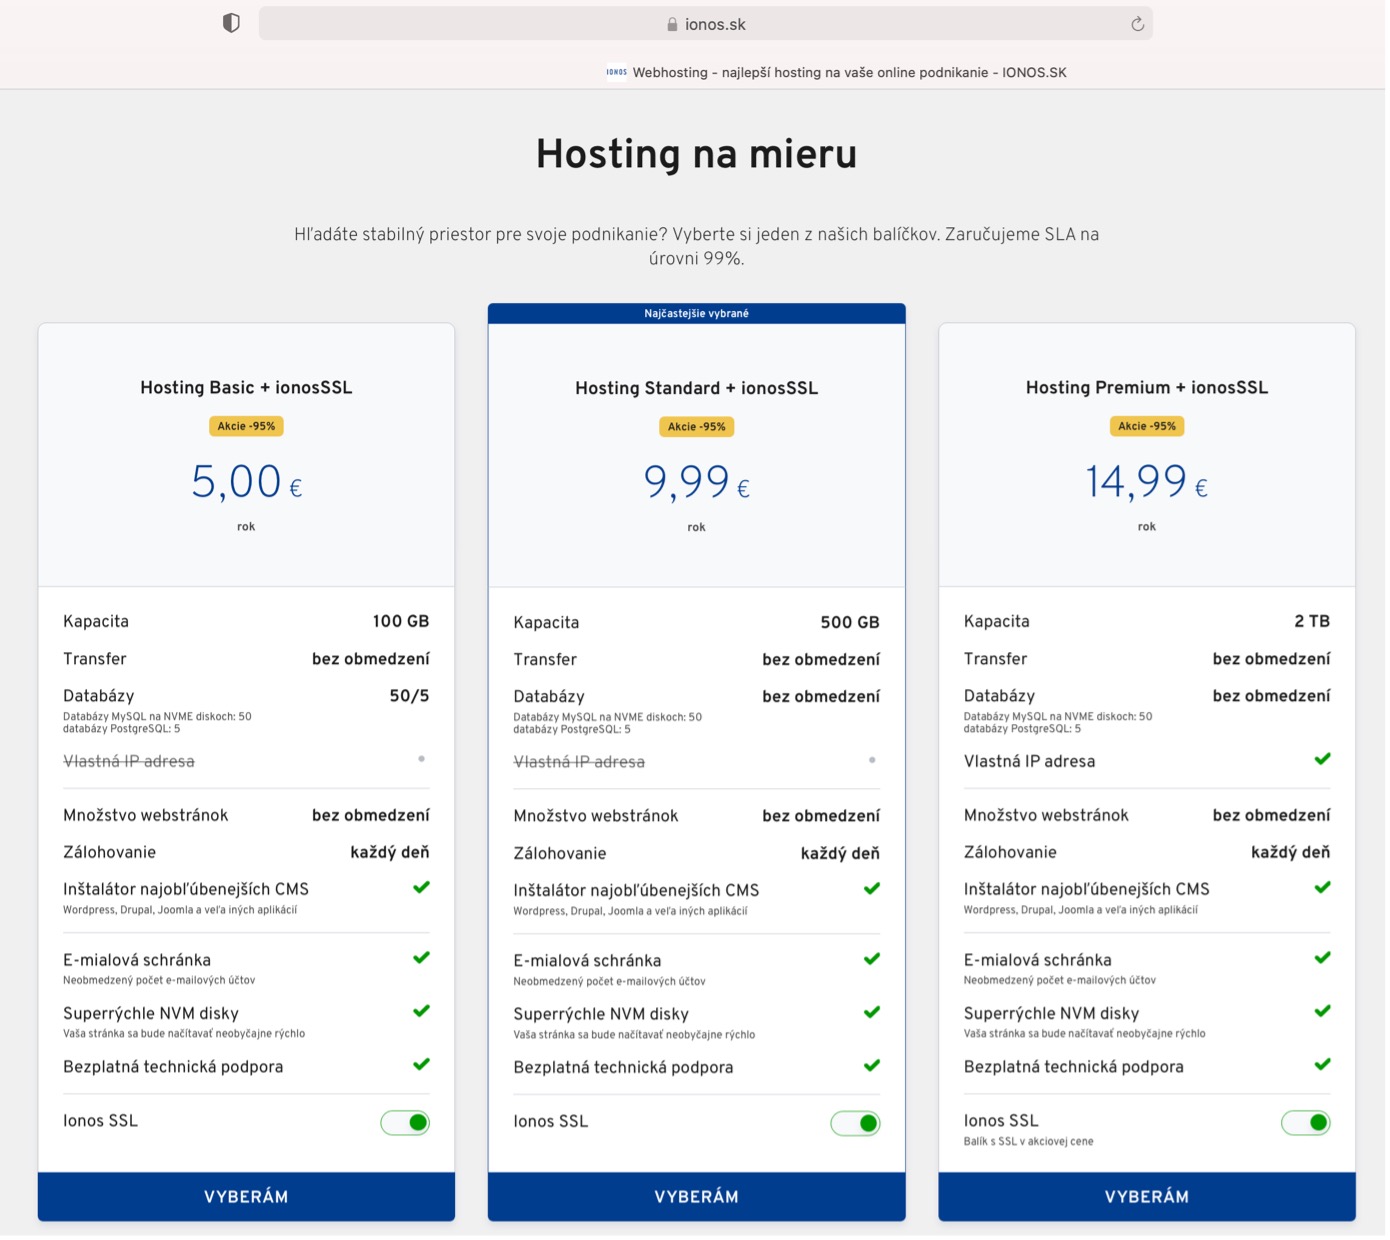Switch off Ionos SSL on the Premium plan
The height and width of the screenshot is (1240, 1390).
point(1304,1123)
